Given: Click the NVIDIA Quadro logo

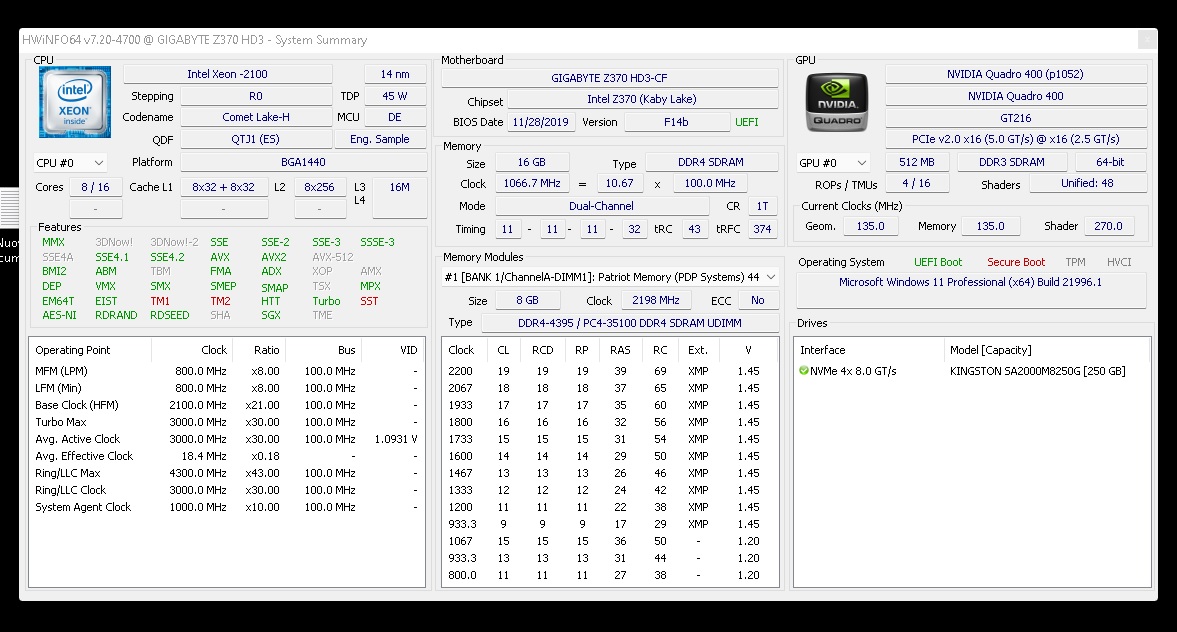Looking at the screenshot, I should (x=837, y=102).
